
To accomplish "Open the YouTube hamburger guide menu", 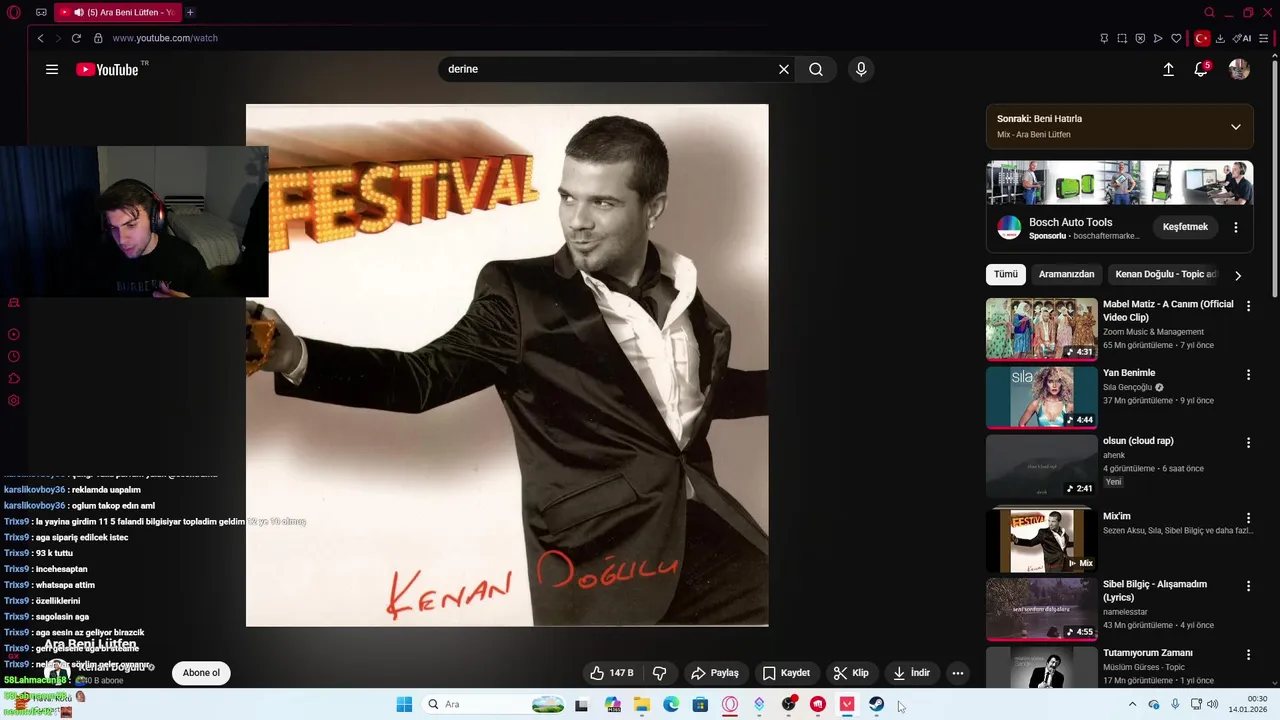I will click(52, 69).
